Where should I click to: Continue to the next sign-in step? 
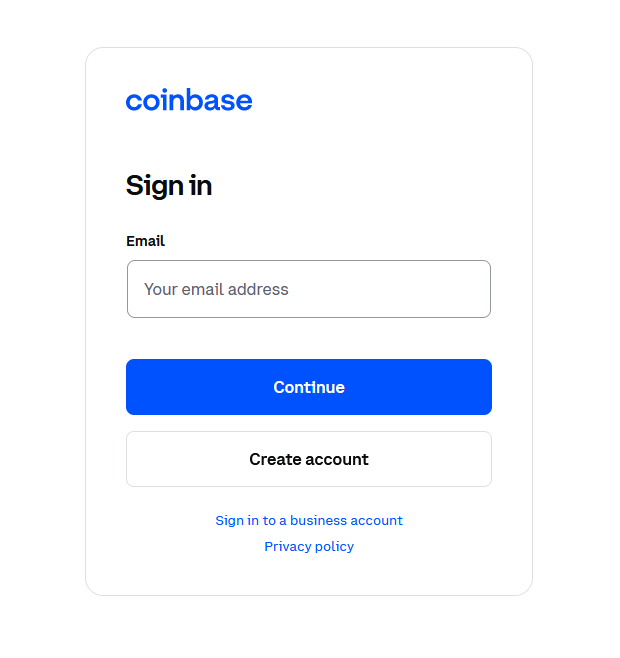[x=309, y=387]
